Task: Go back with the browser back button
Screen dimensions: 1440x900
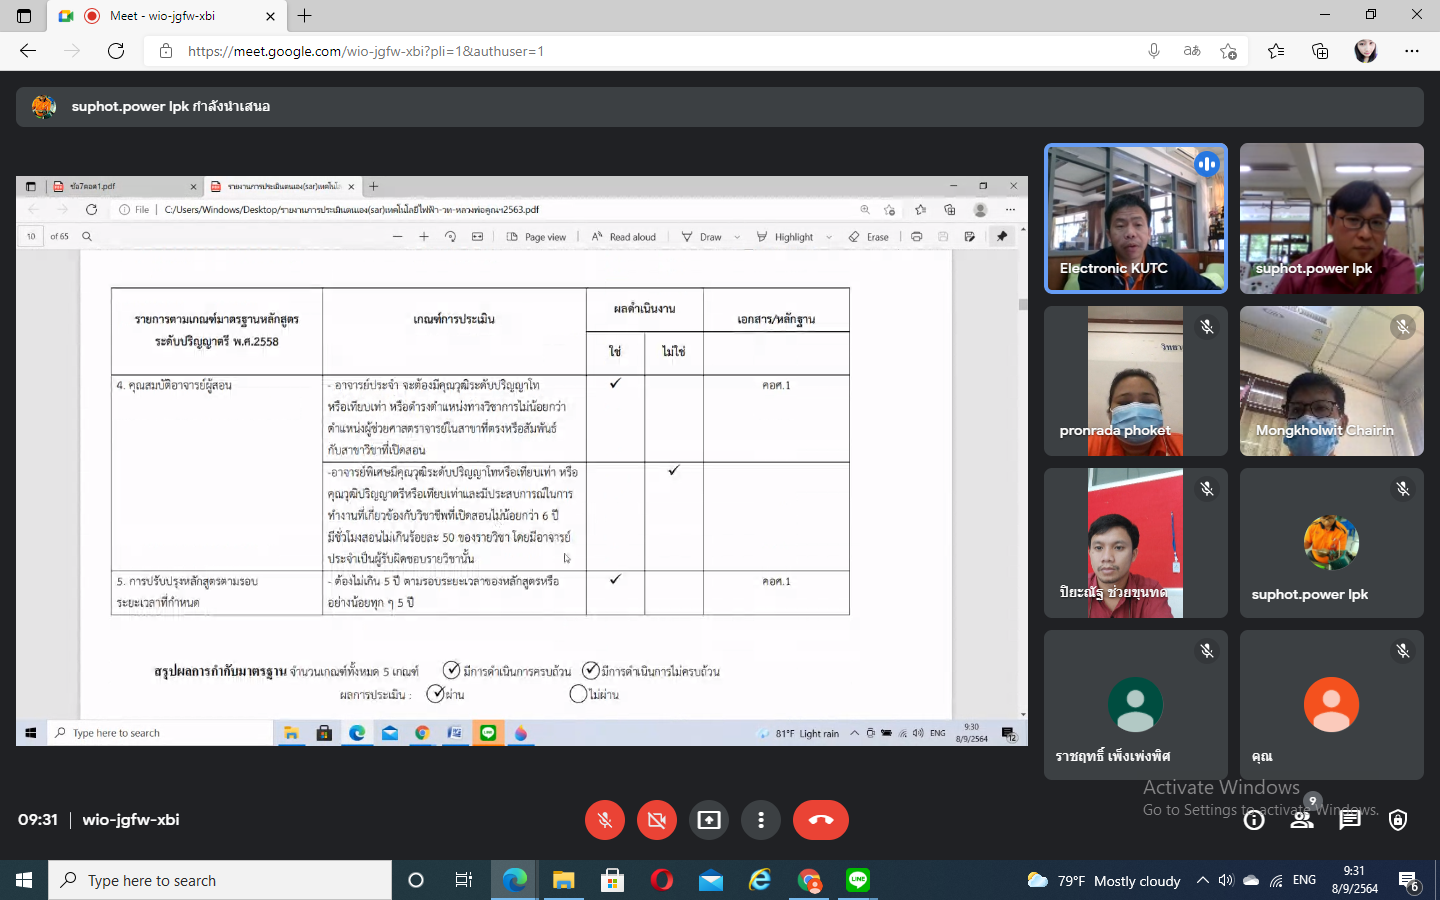Action: click(x=28, y=51)
